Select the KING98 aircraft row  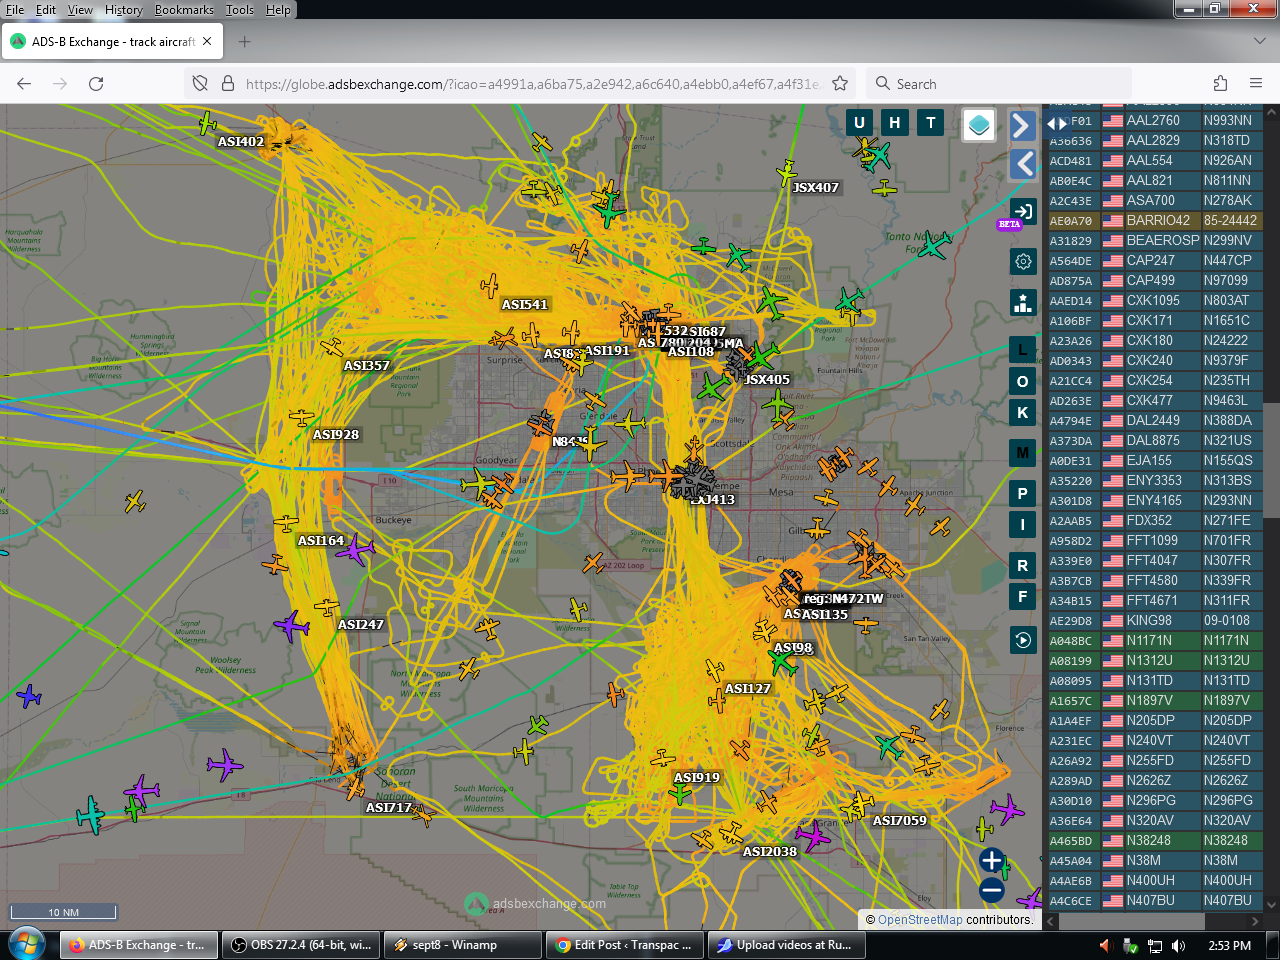point(1154,620)
